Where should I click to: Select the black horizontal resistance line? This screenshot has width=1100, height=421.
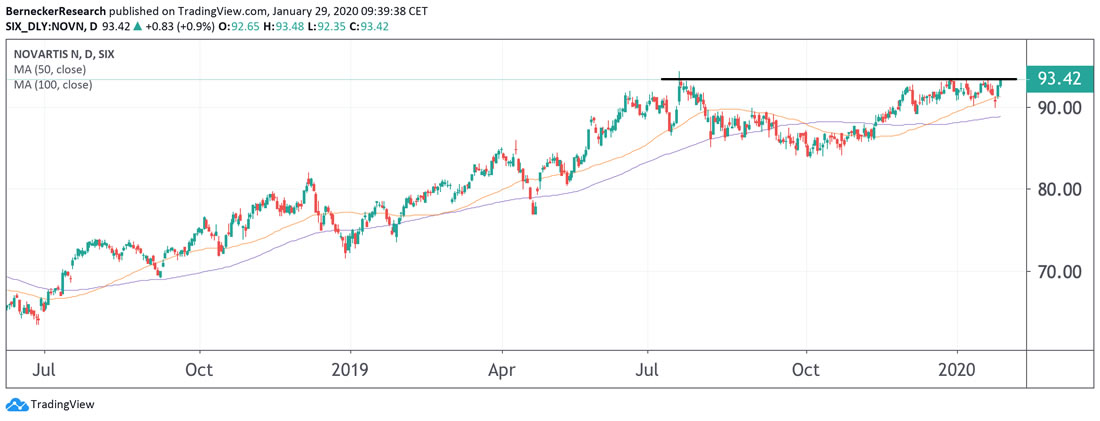[x=838, y=78]
